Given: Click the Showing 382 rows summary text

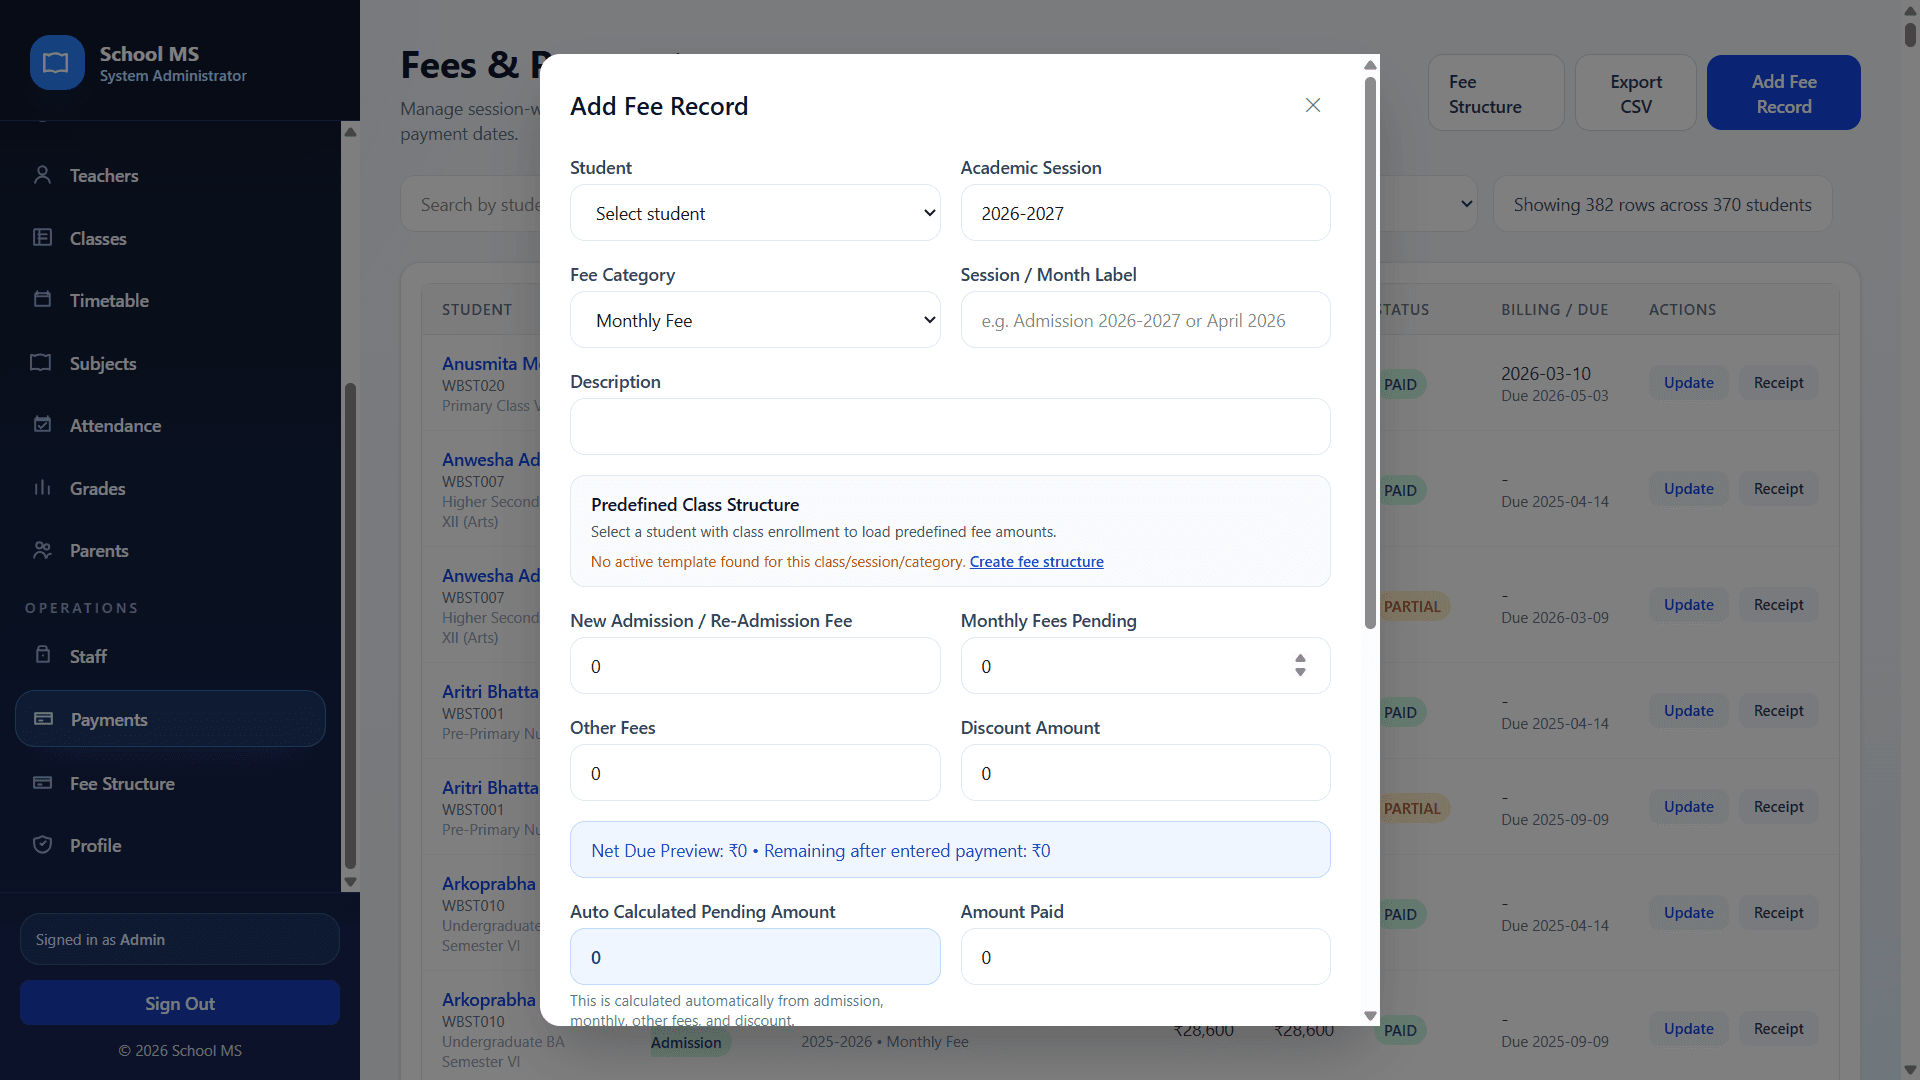Looking at the screenshot, I should [x=1662, y=204].
